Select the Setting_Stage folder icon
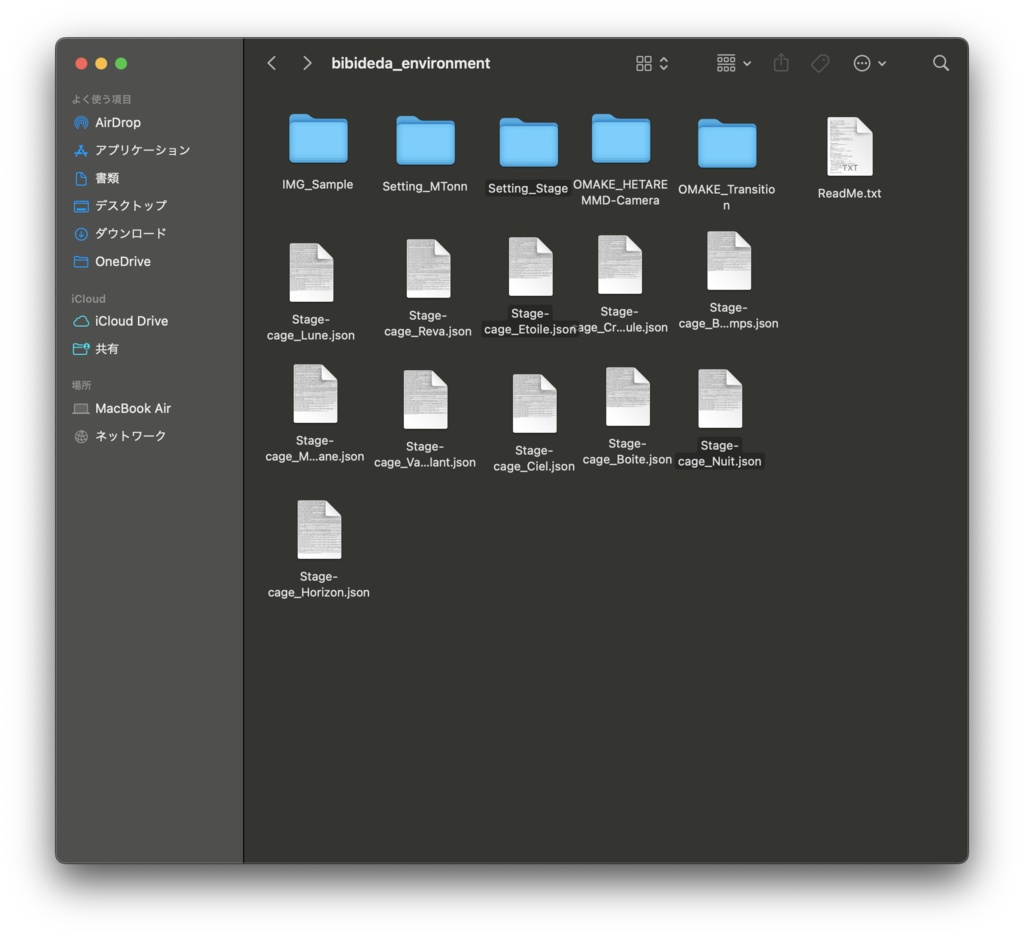 click(x=528, y=142)
